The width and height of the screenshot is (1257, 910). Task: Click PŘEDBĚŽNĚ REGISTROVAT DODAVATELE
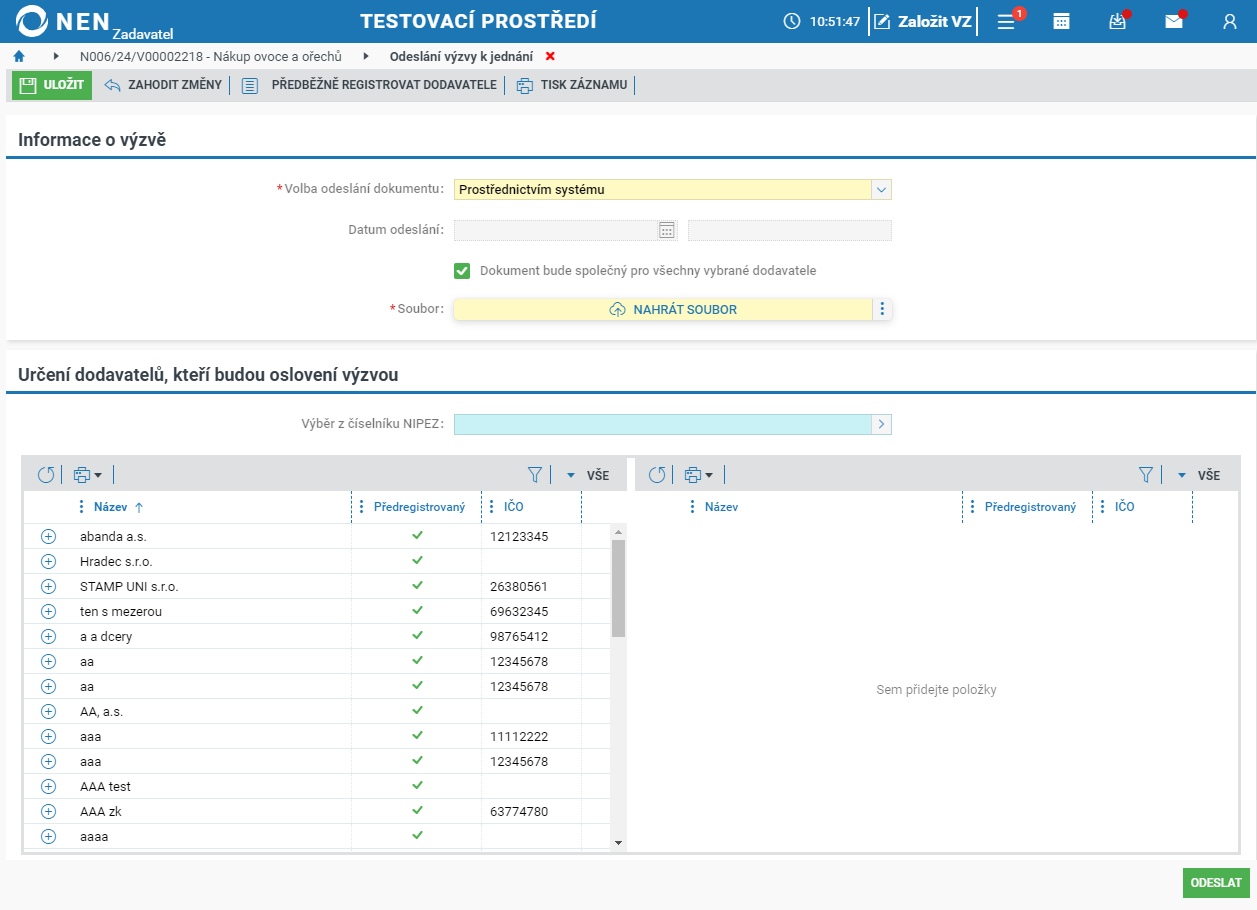click(x=370, y=85)
